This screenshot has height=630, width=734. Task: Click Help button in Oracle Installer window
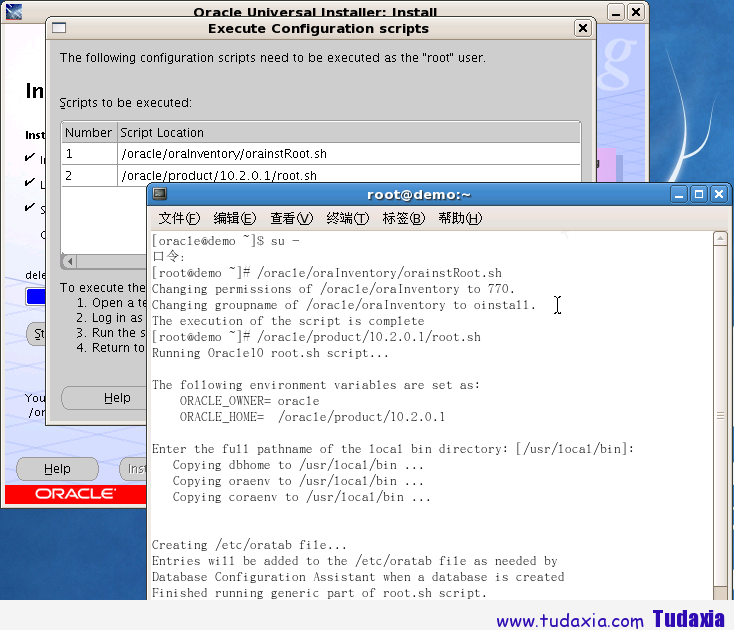point(57,469)
